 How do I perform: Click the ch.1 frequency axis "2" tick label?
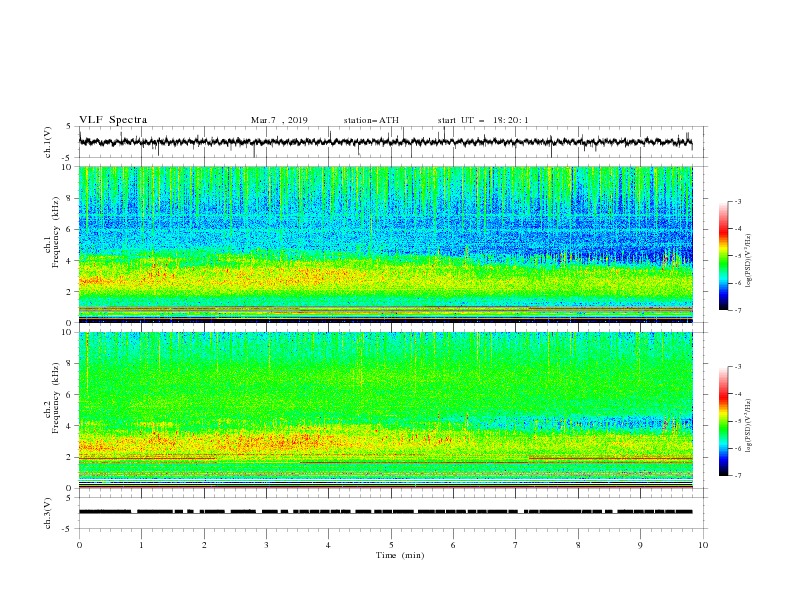pos(71,292)
